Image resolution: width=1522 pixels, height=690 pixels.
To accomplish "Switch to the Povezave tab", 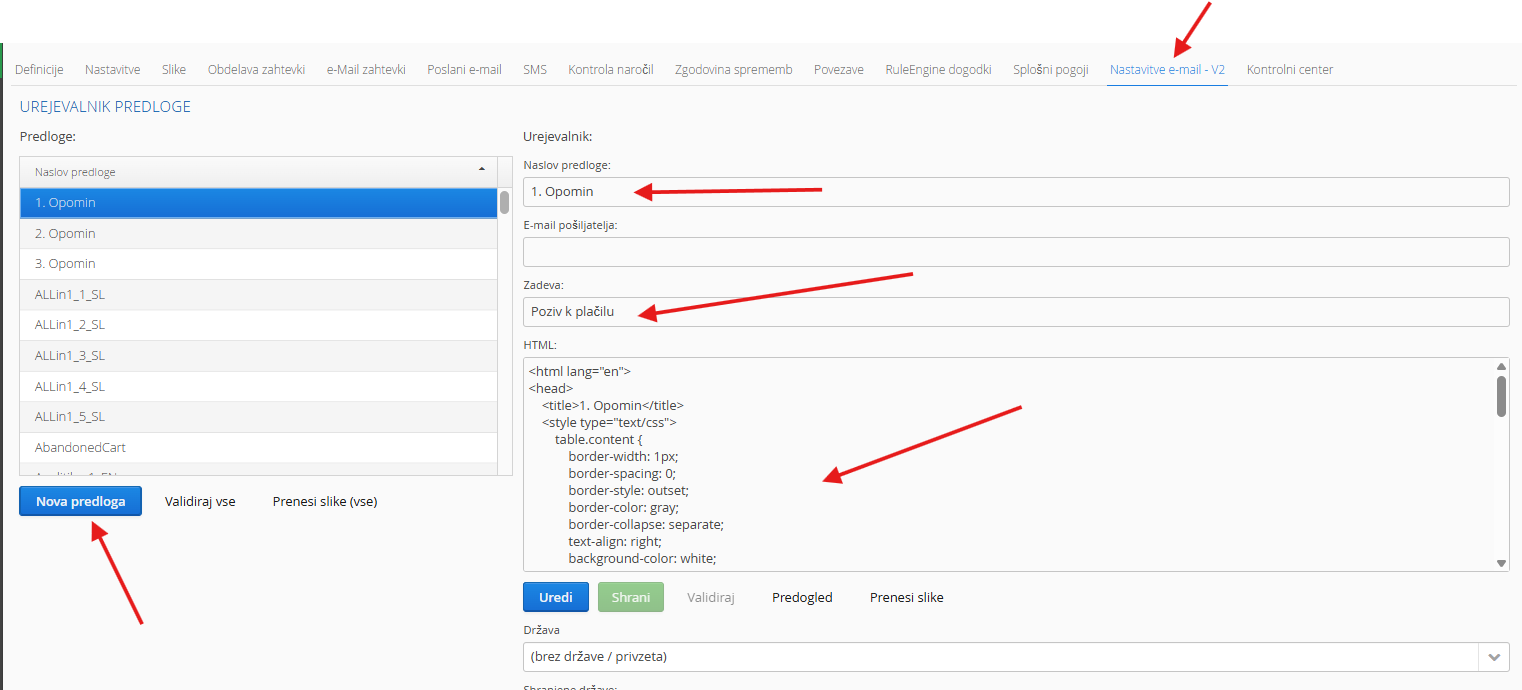I will pos(839,69).
